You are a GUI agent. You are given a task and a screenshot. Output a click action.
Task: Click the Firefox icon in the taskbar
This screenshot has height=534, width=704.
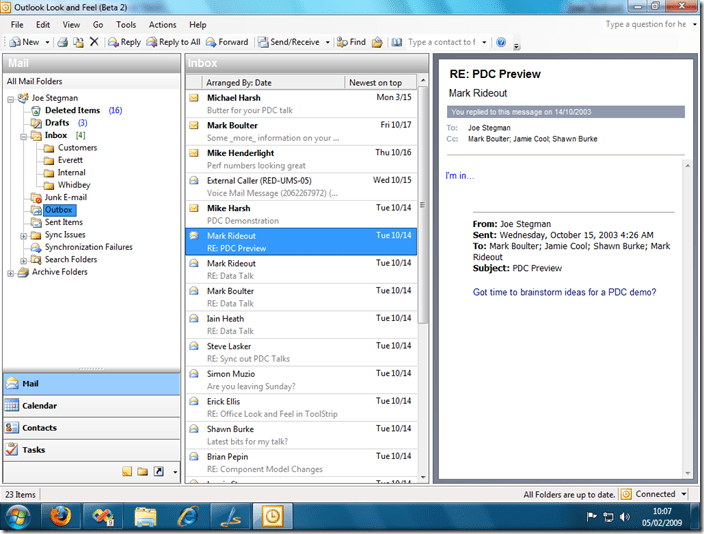pyautogui.click(x=62, y=516)
